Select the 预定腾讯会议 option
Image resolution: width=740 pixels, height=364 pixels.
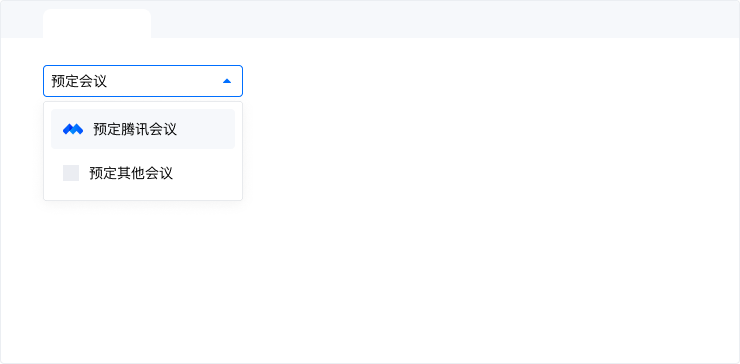(x=143, y=129)
